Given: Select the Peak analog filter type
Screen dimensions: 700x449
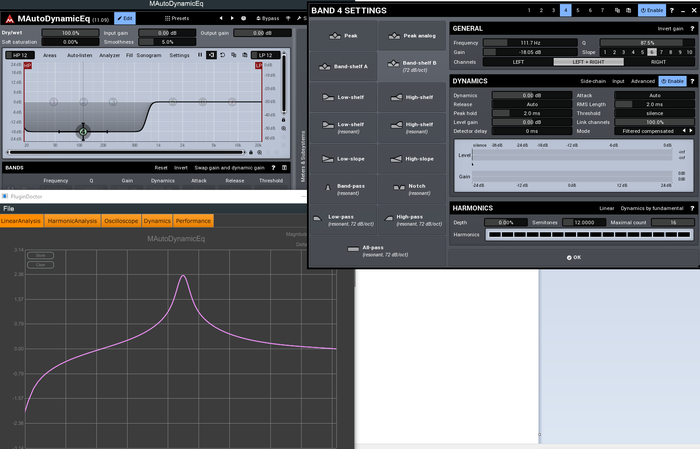Looking at the screenshot, I should pyautogui.click(x=412, y=36).
